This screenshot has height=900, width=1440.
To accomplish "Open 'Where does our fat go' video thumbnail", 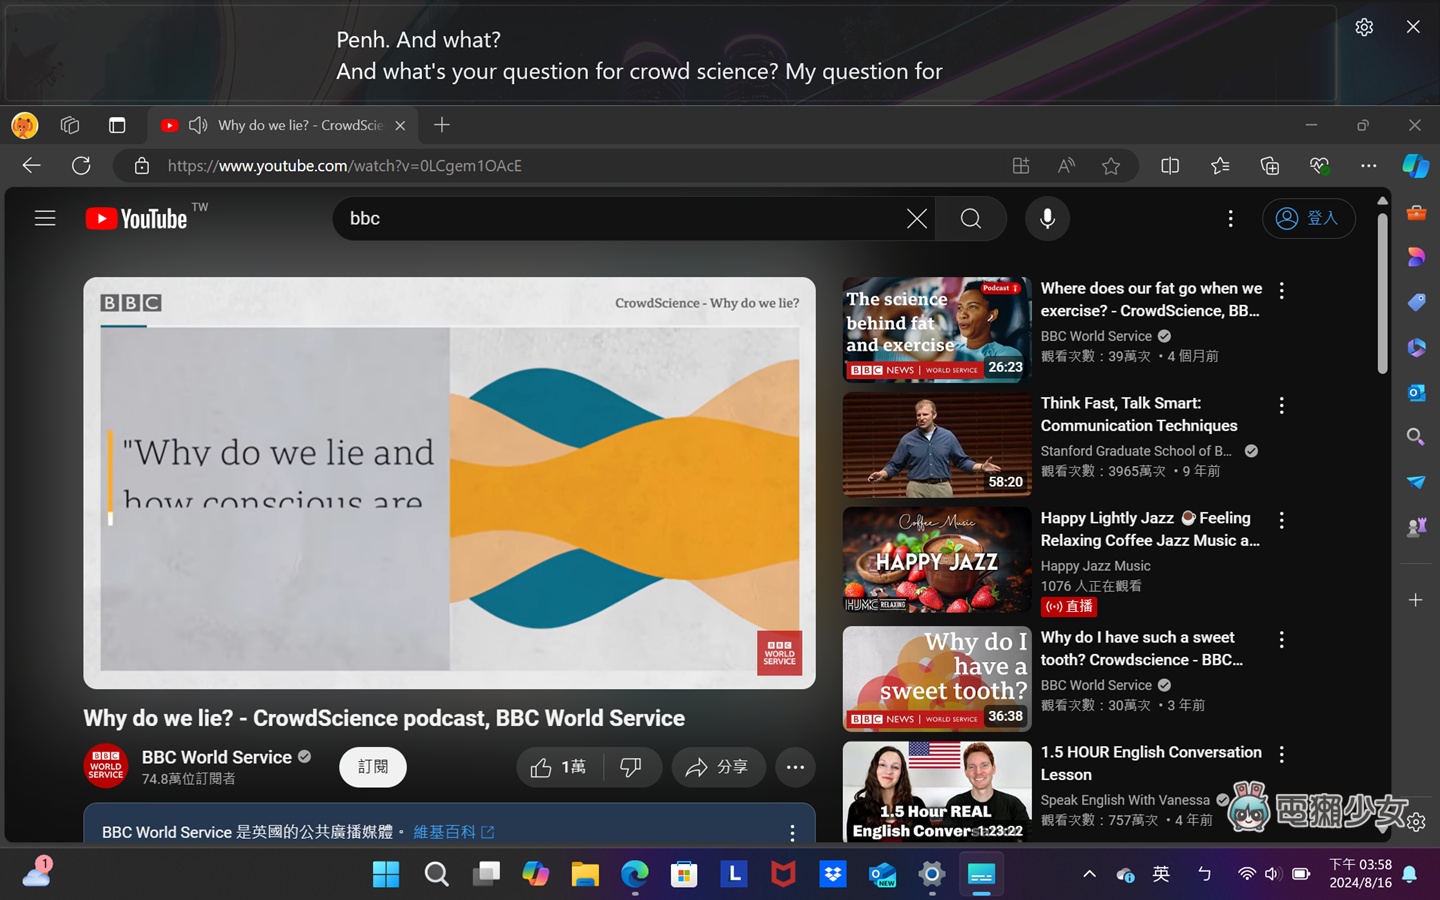I will coord(936,329).
